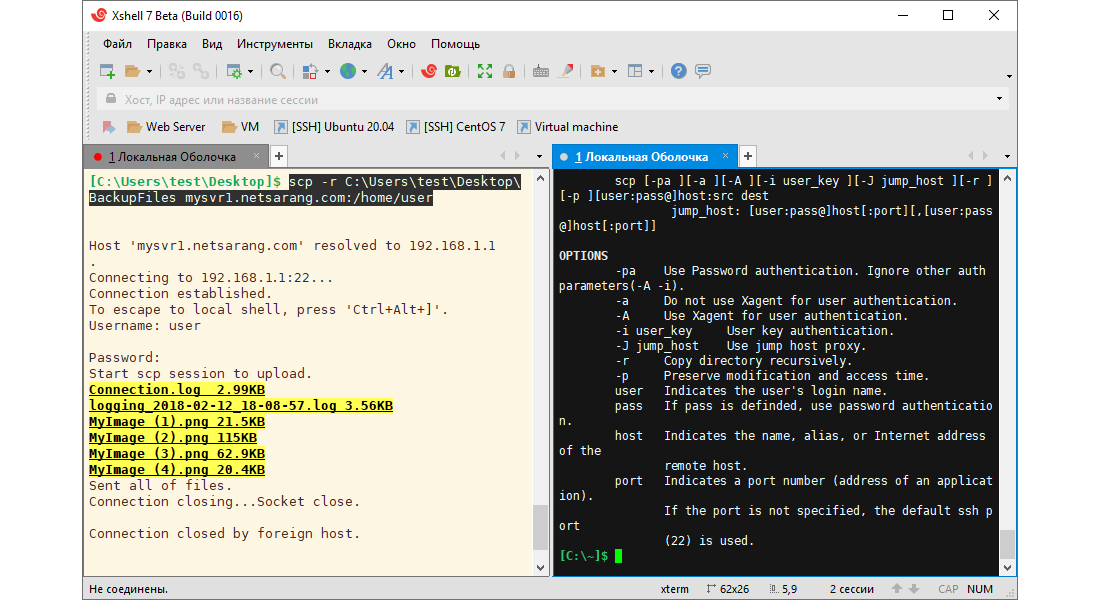This screenshot has width=1100, height=600.
Task: Click the pane layout icon
Action: 635,71
